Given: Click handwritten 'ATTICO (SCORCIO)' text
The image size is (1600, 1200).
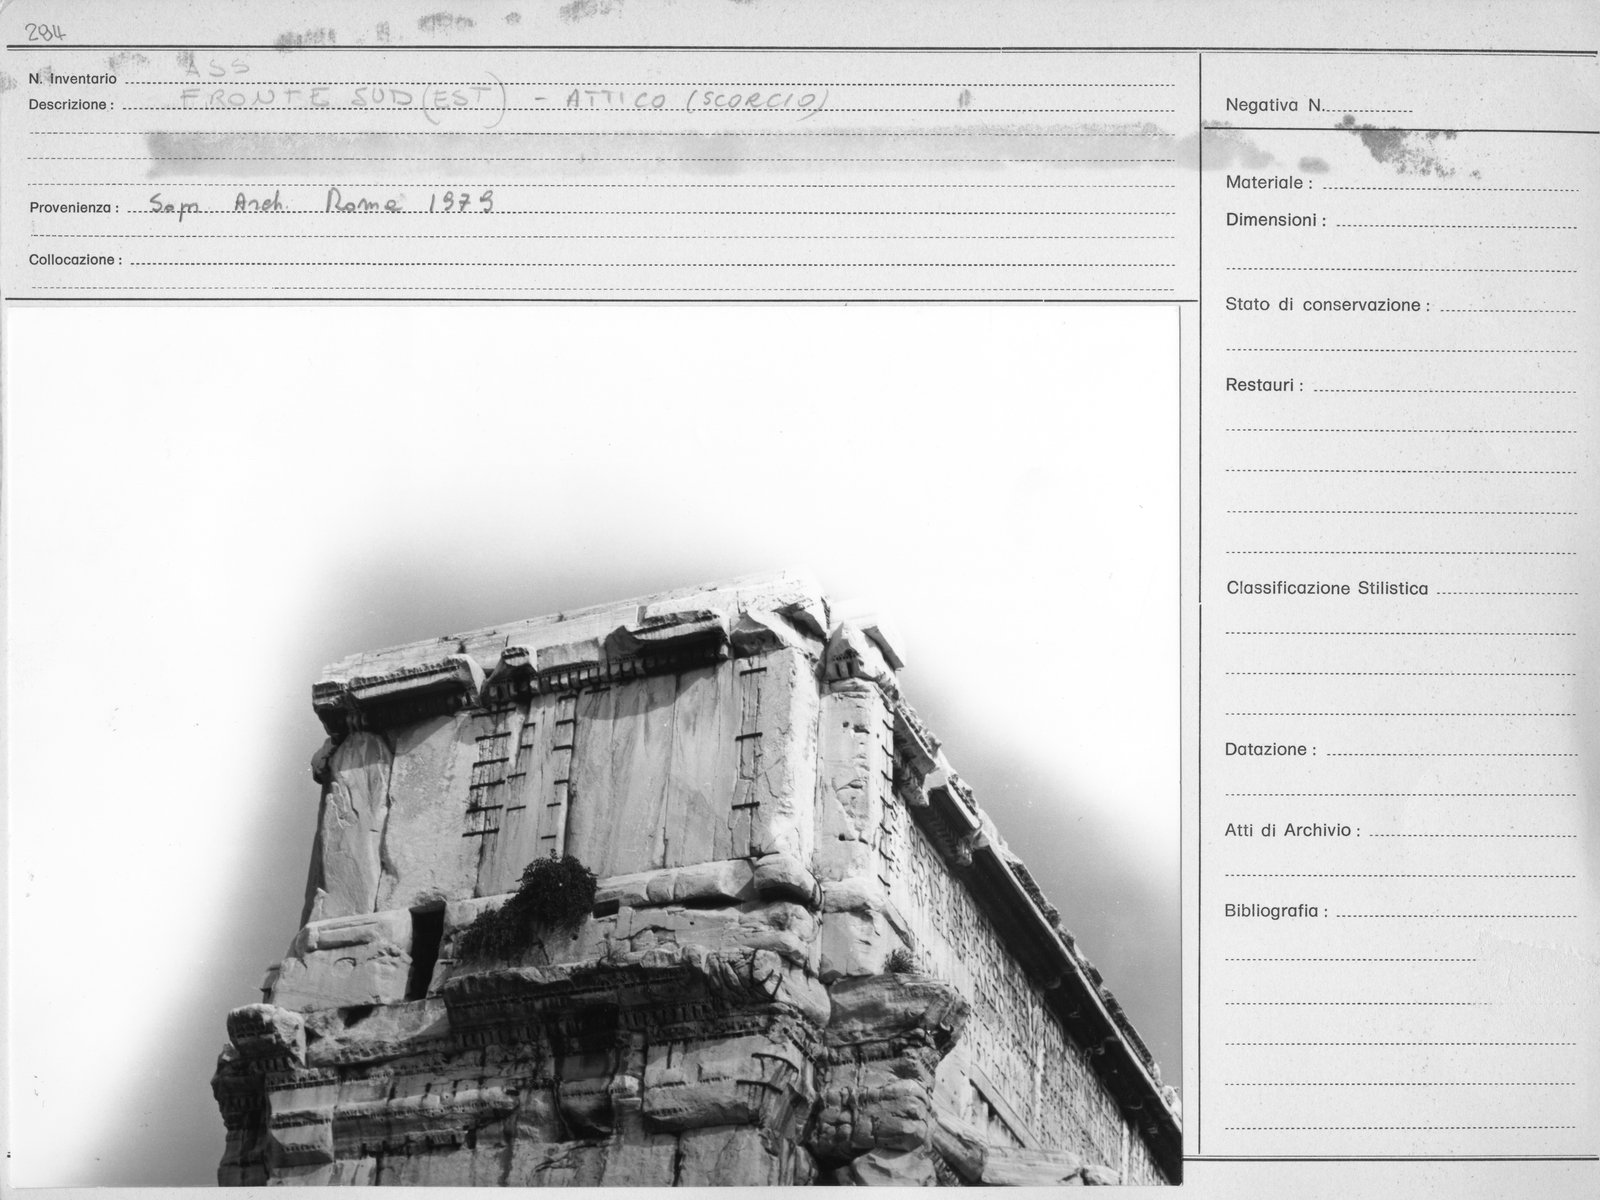Looking at the screenshot, I should tap(697, 101).
